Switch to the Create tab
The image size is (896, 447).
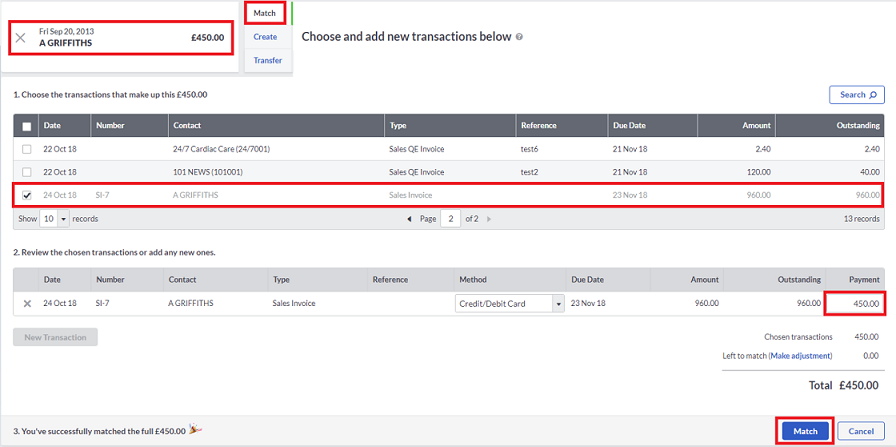click(x=265, y=37)
